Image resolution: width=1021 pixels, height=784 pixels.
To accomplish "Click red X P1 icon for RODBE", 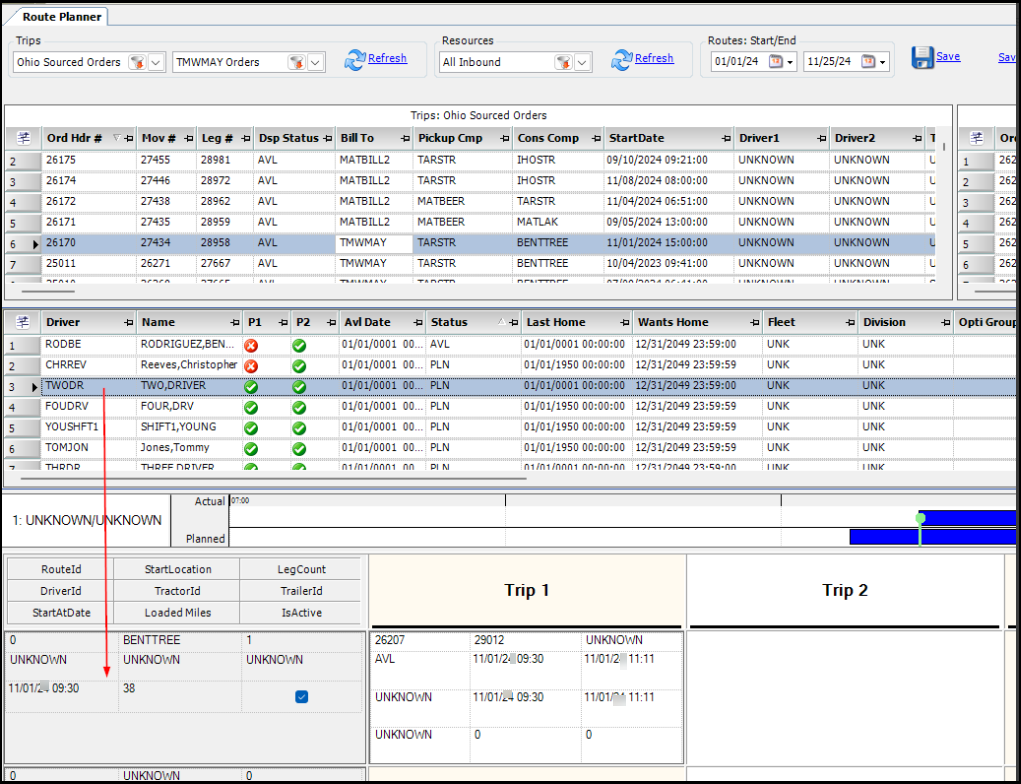I will 252,345.
